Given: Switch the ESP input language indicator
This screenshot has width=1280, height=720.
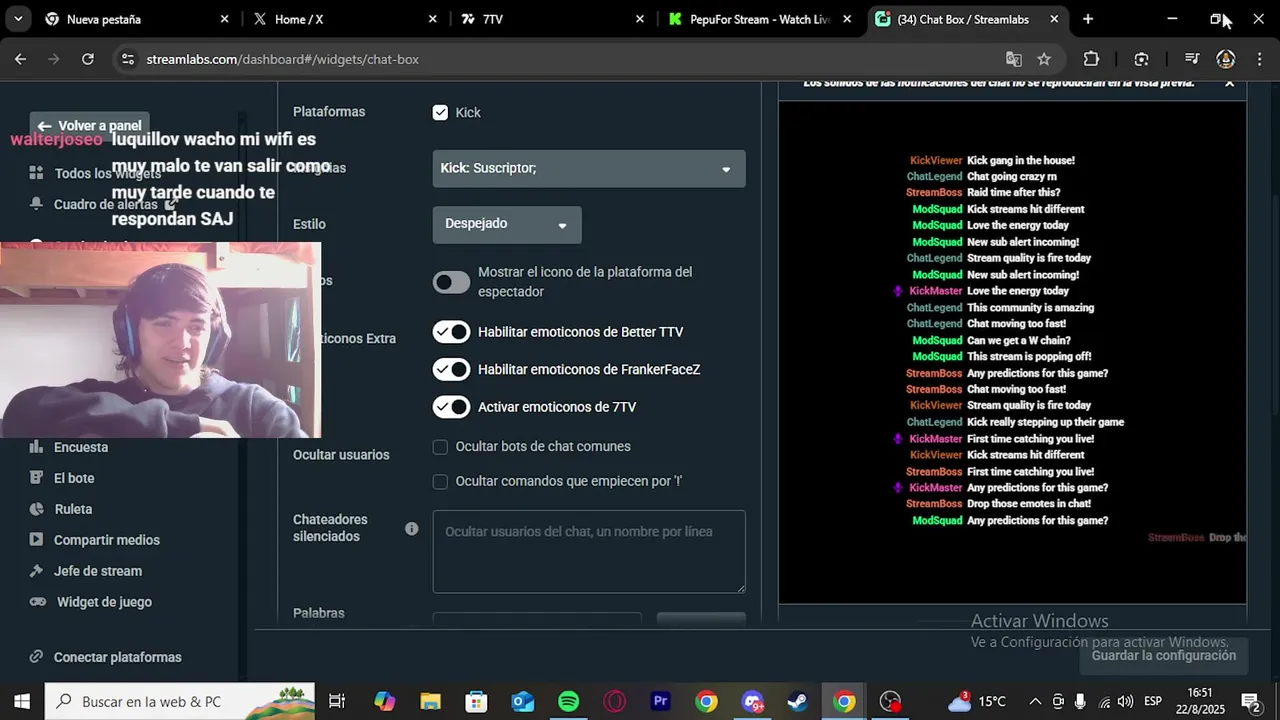Looking at the screenshot, I should (x=1153, y=702).
